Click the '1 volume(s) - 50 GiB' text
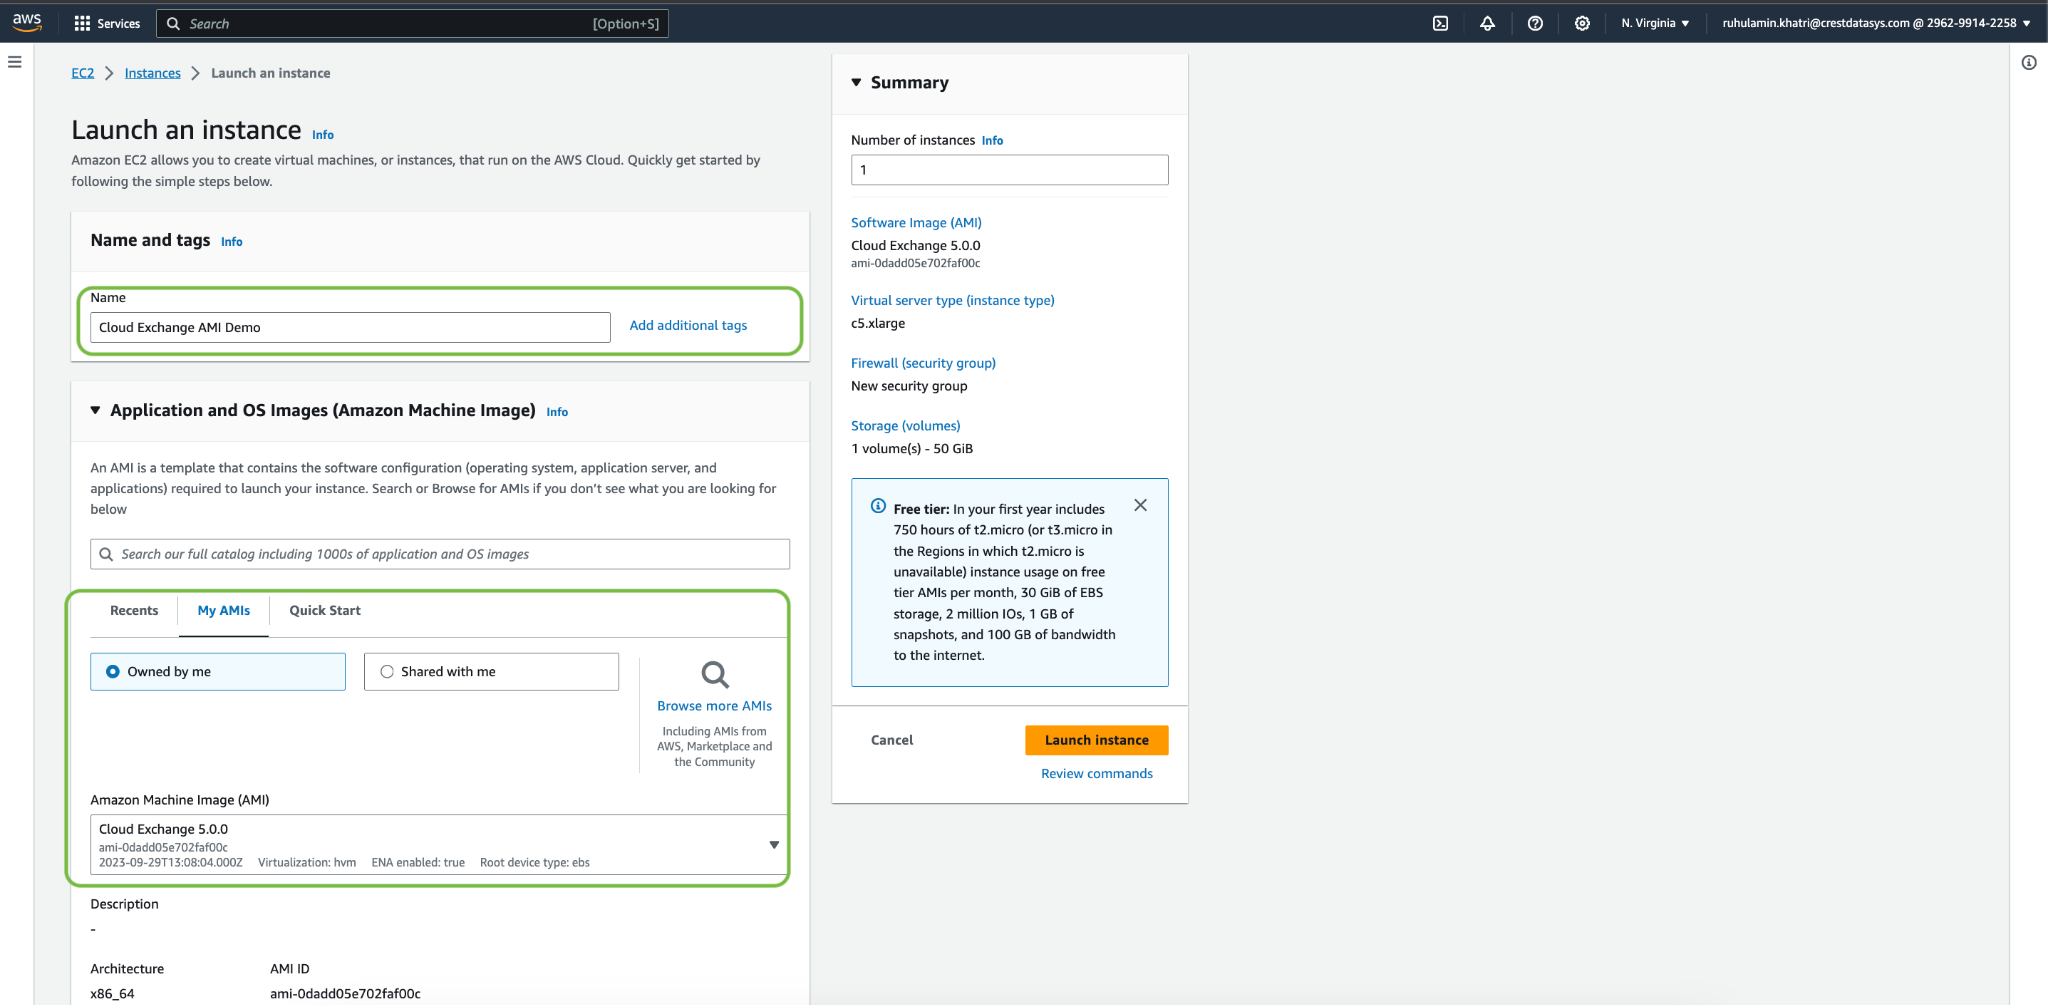This screenshot has height=1005, width=2048. (x=912, y=448)
